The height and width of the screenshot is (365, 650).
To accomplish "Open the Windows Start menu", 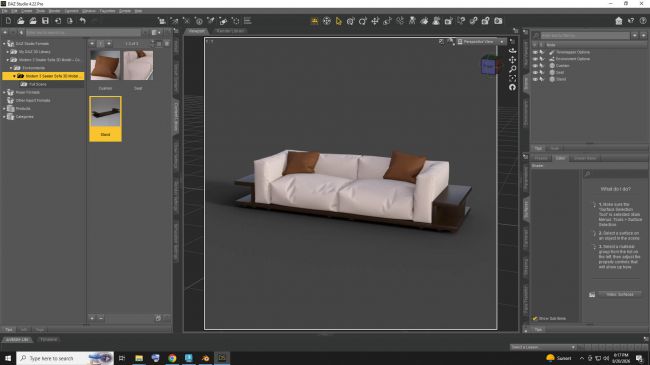I will pyautogui.click(x=8, y=358).
